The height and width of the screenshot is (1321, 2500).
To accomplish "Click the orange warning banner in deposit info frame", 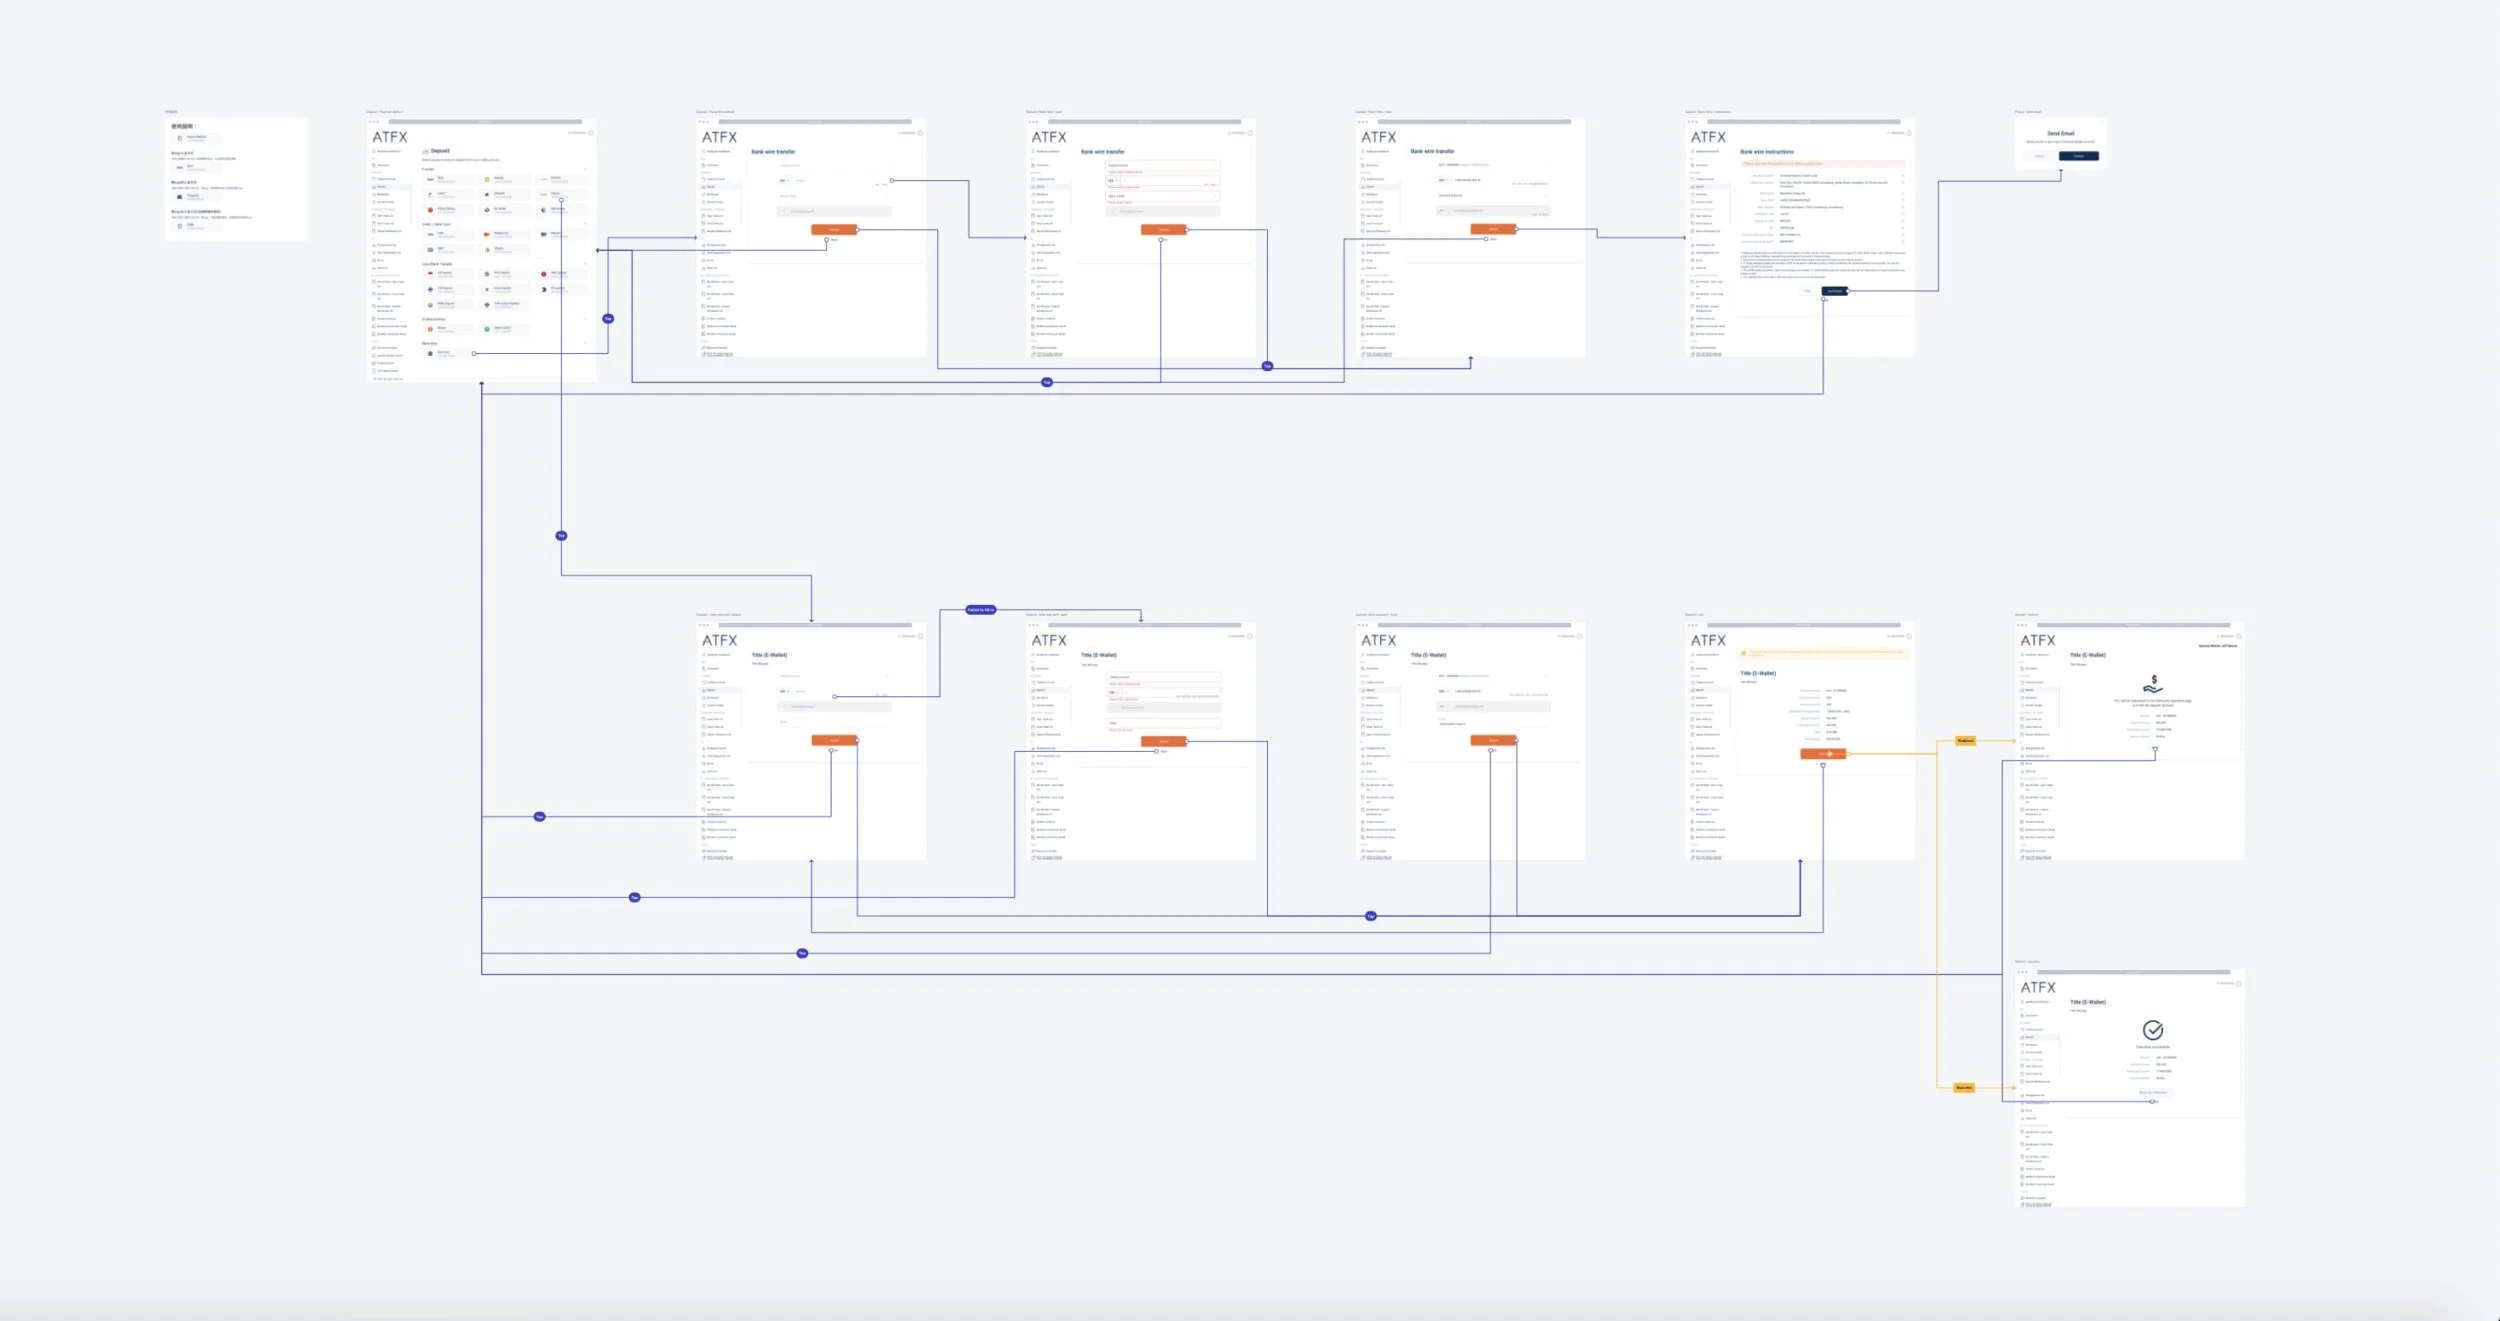I will (1822, 653).
